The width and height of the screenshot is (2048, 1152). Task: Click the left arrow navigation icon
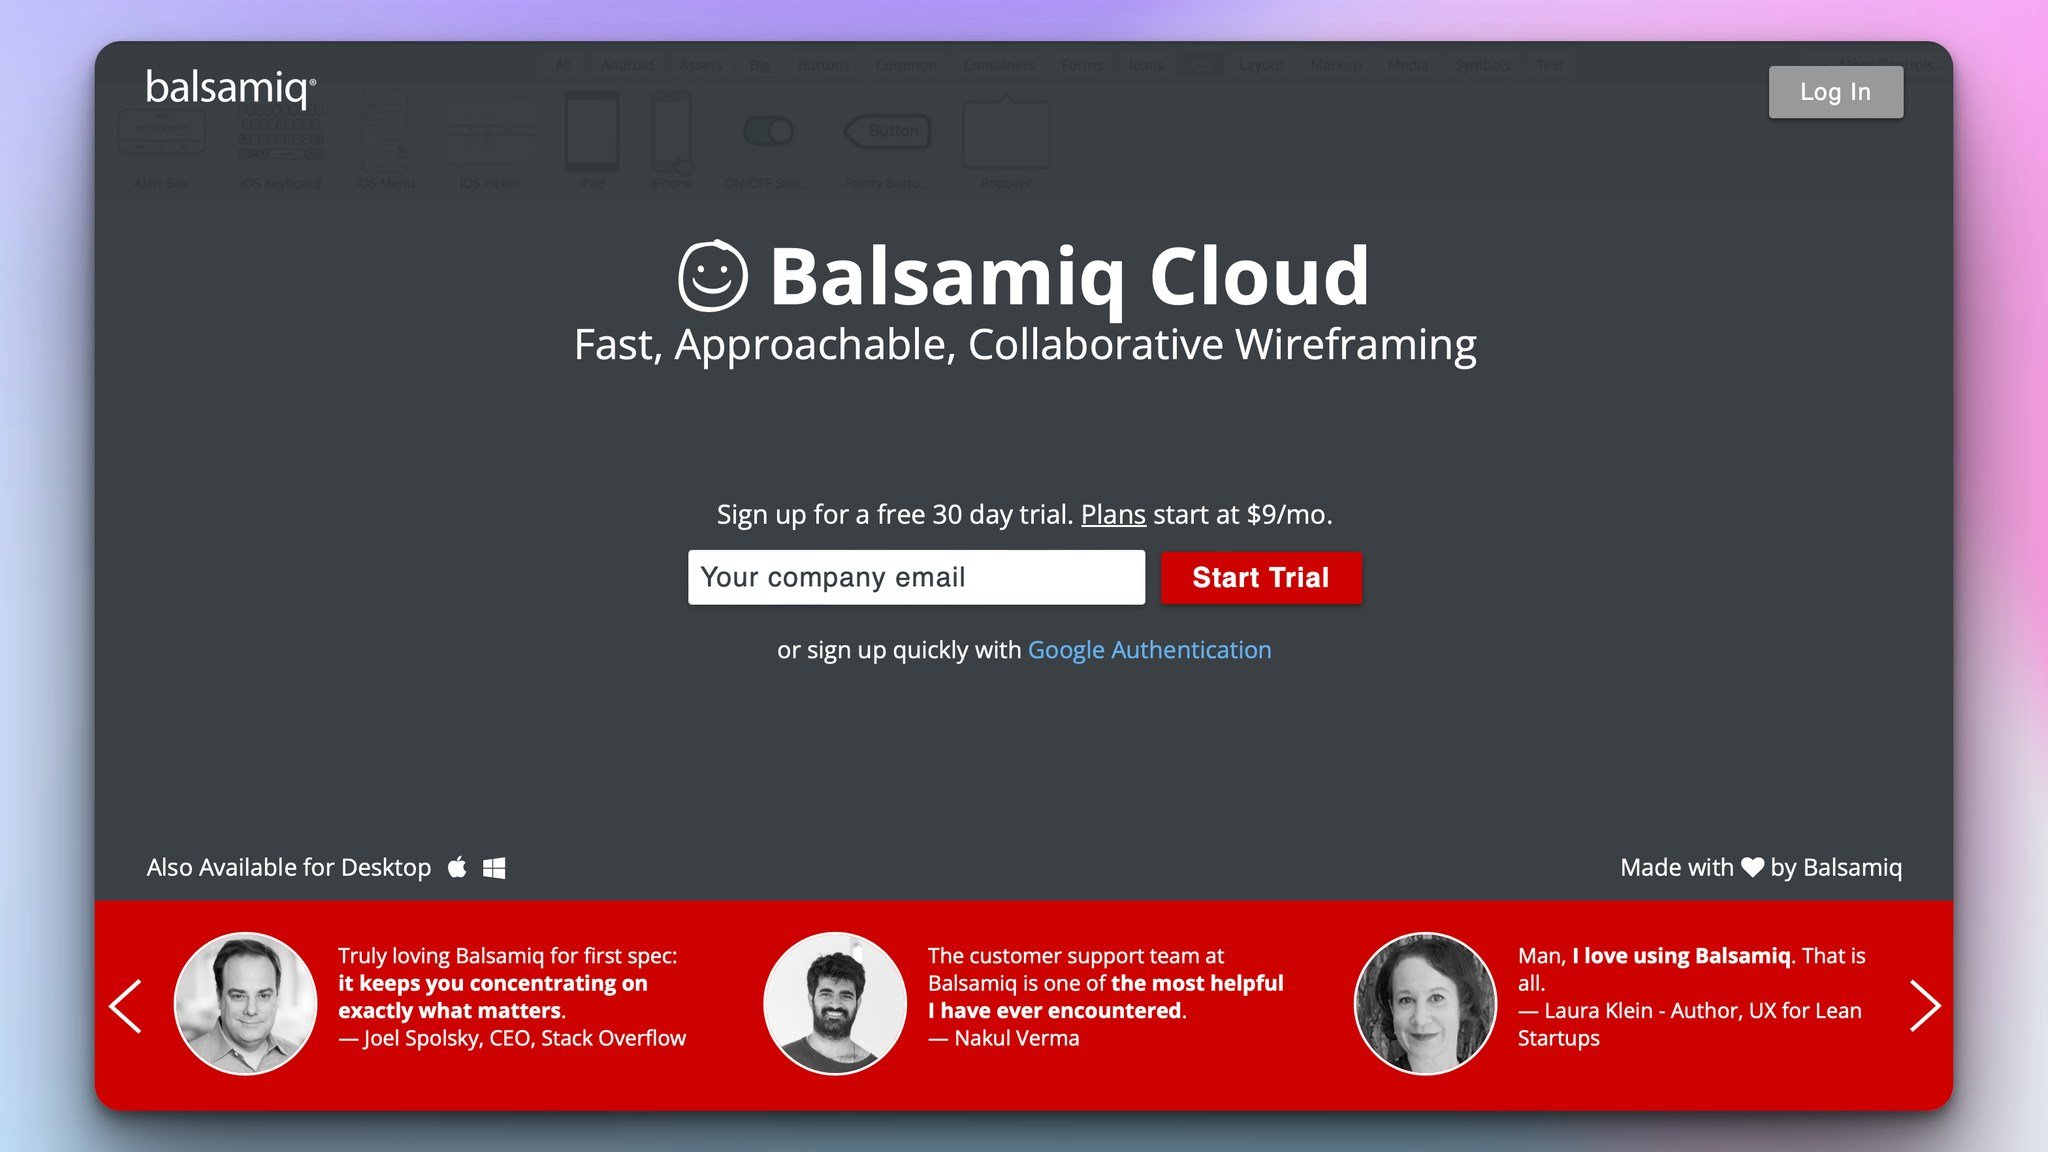point(125,1003)
